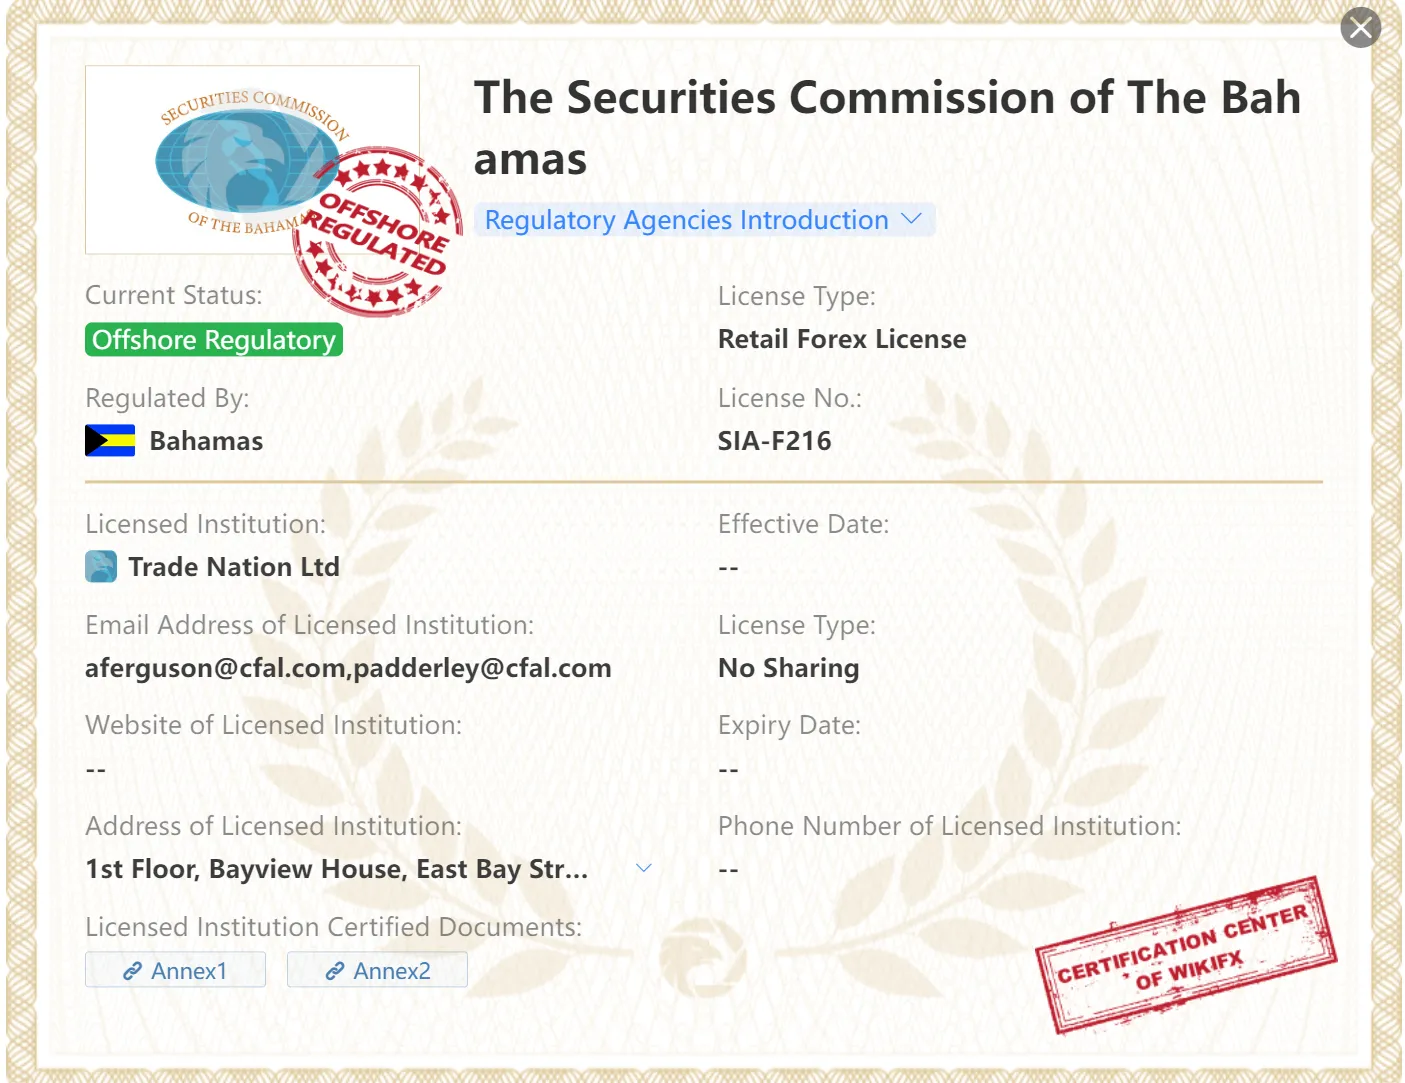Open the Annex1 certified document

(176, 970)
